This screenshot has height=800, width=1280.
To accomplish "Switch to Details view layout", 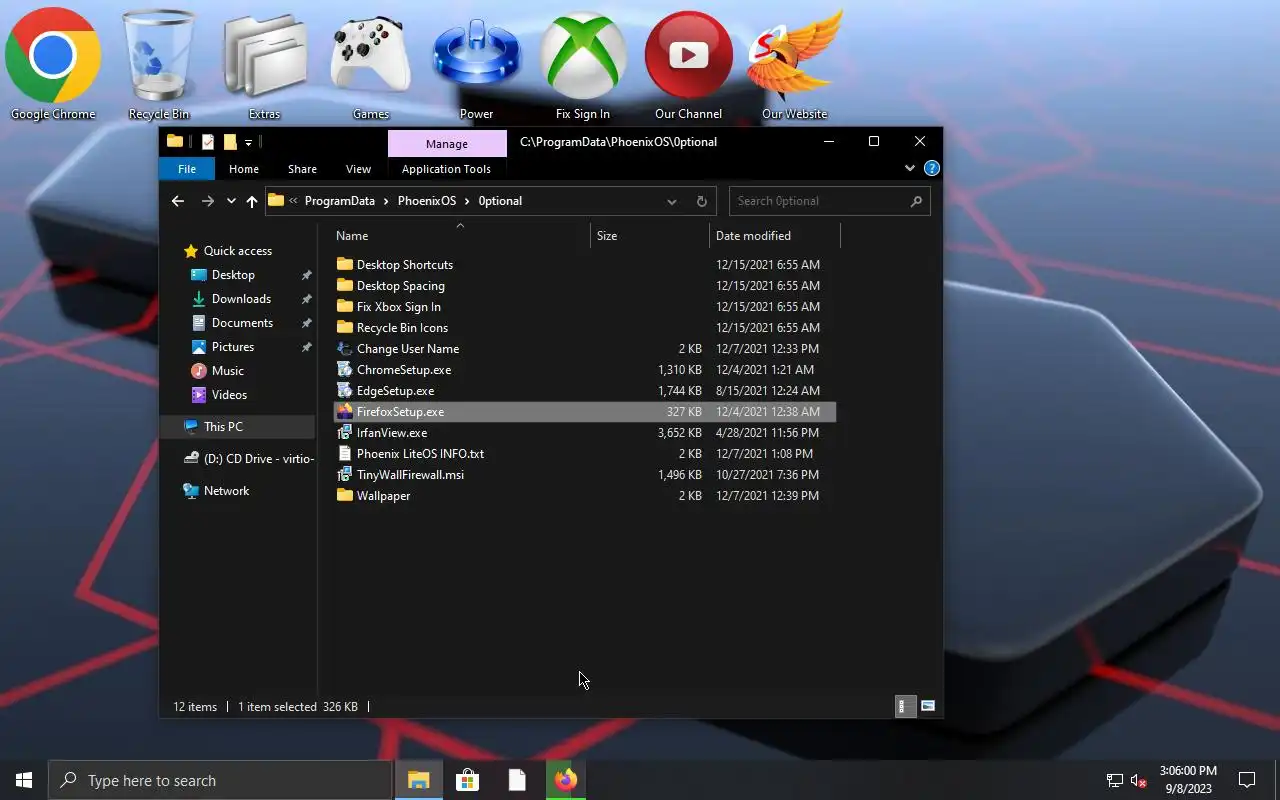I will [904, 706].
